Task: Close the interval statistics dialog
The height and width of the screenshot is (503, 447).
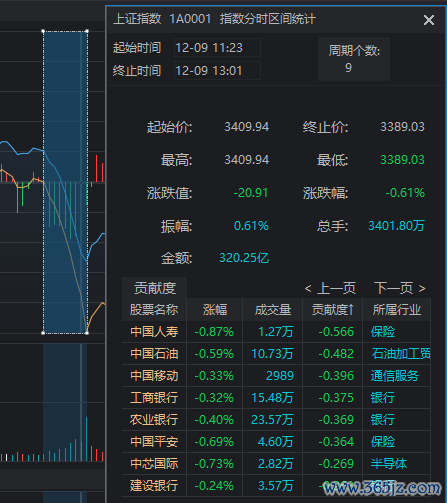Action: click(429, 20)
